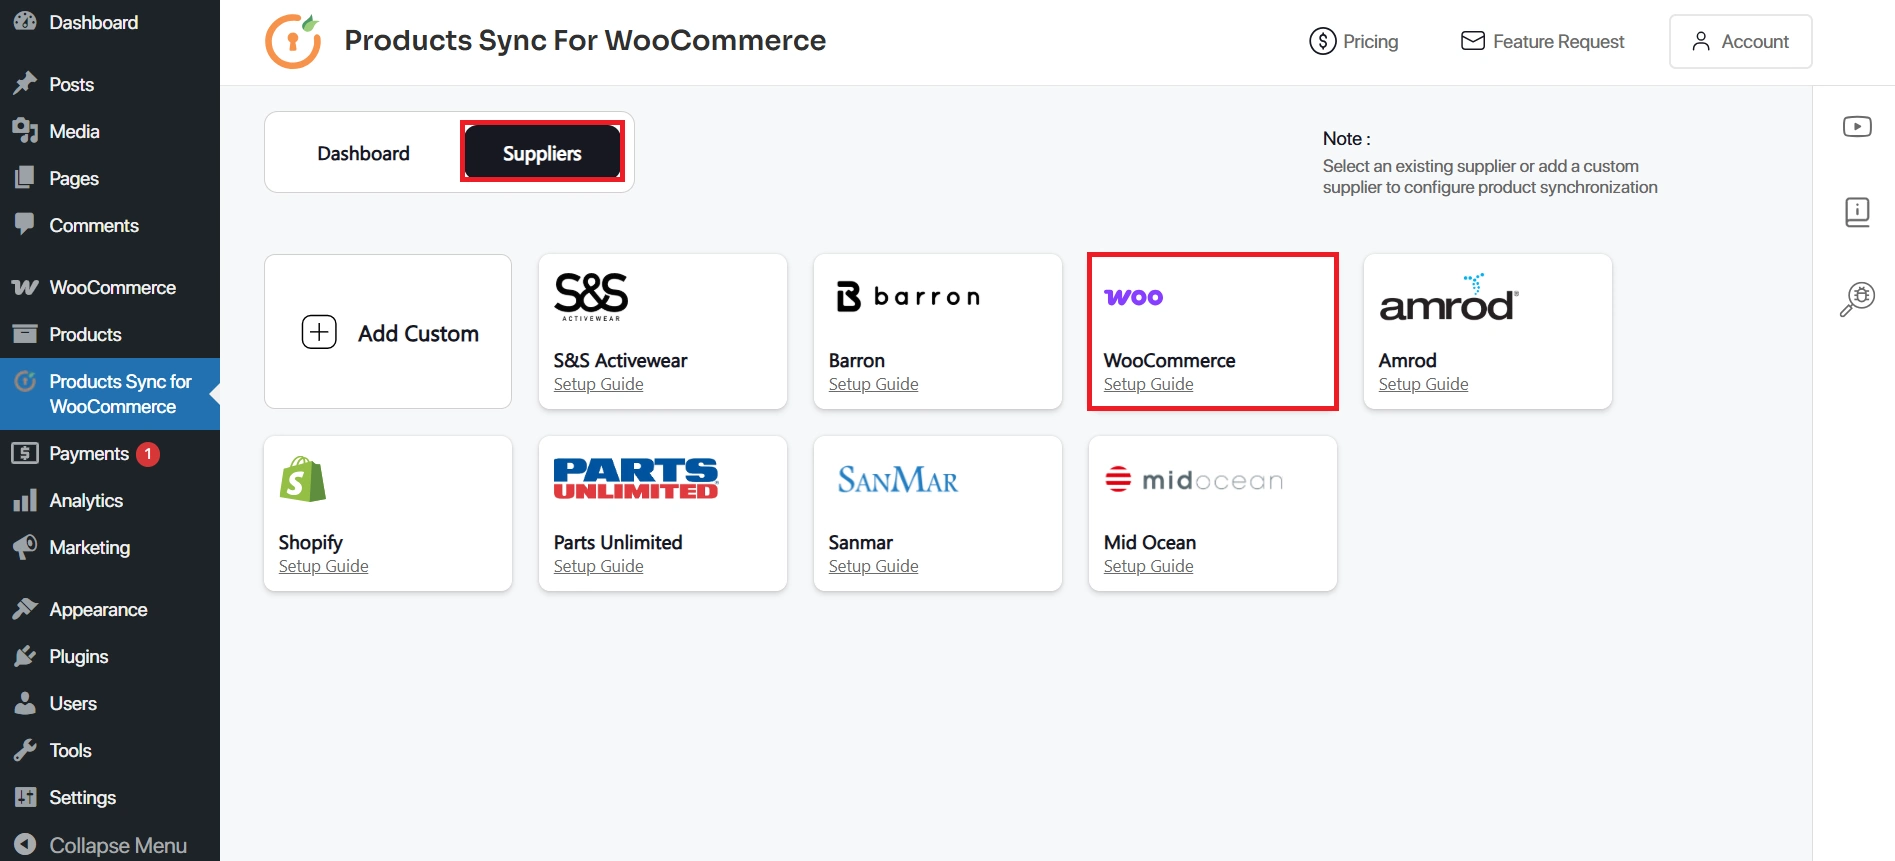Click the Appearance paintbrush icon

[25, 609]
